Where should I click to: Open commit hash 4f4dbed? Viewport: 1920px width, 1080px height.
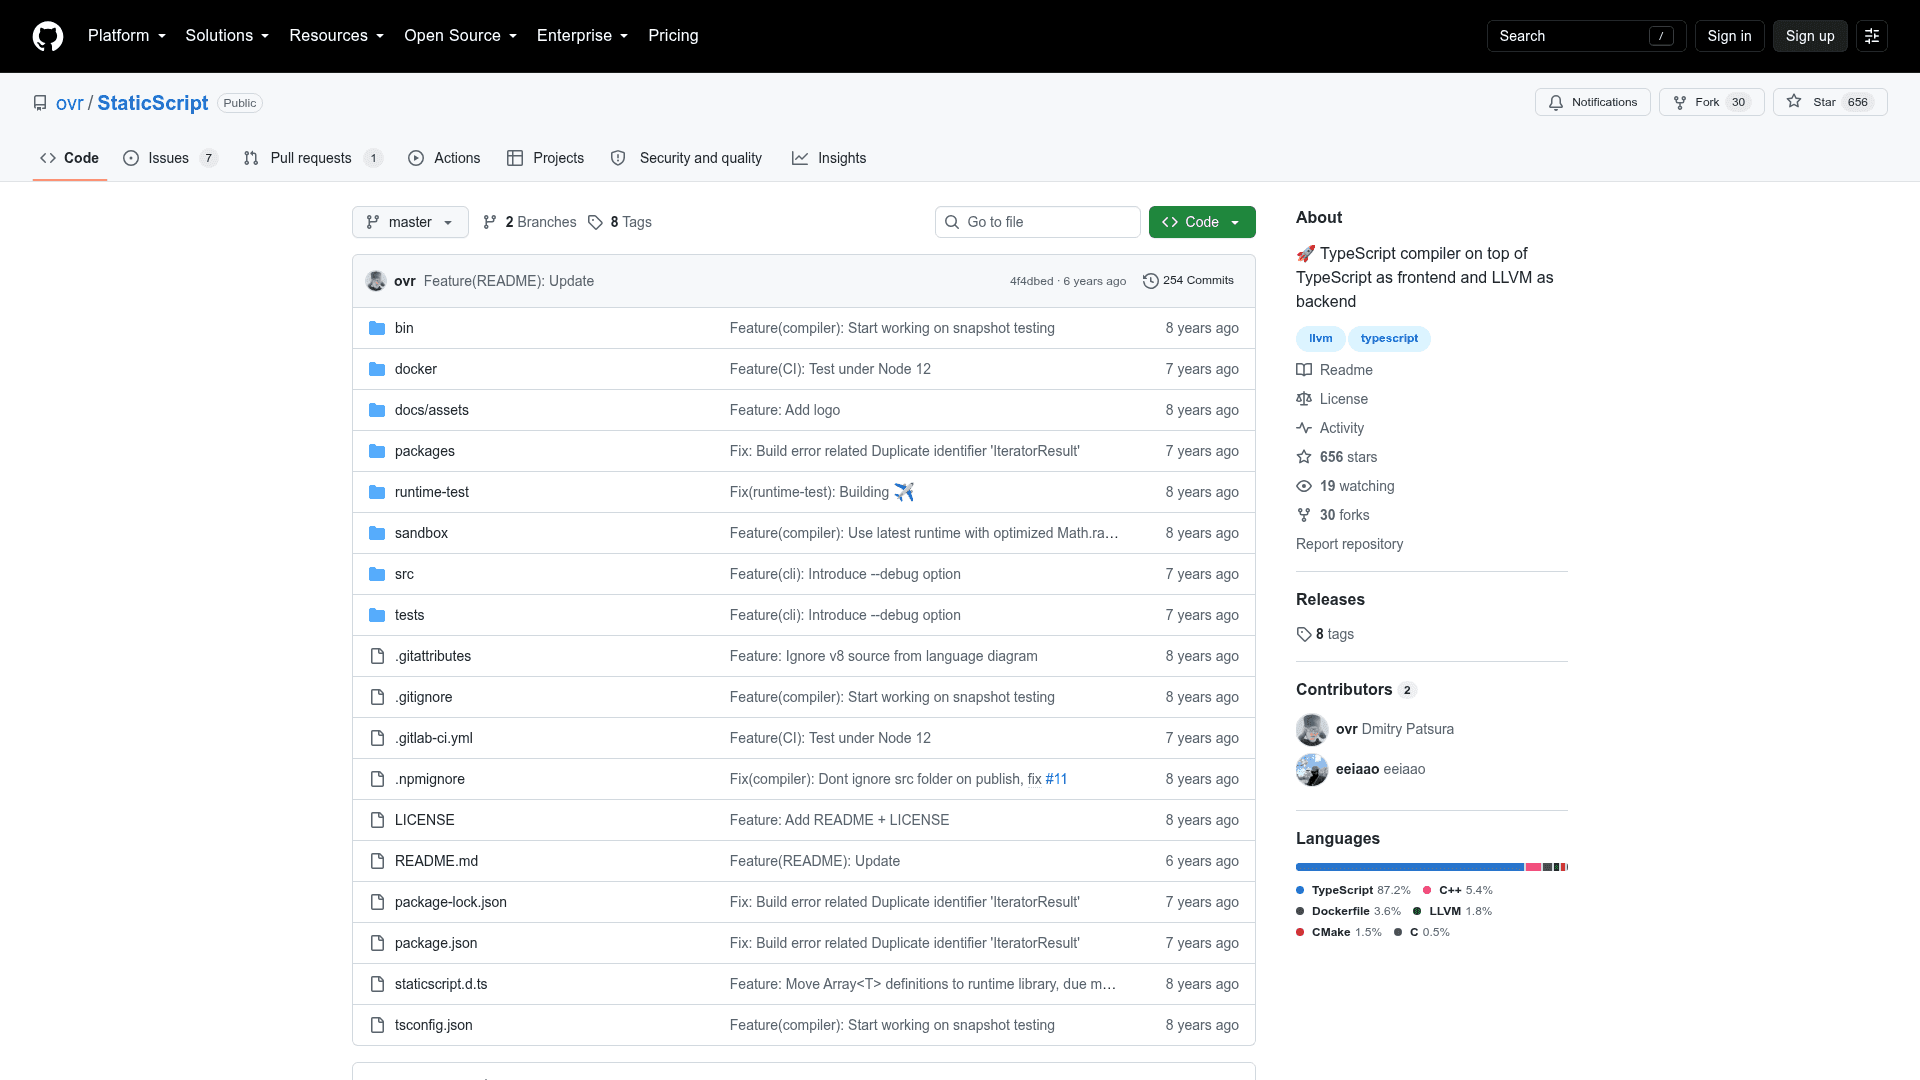(1031, 281)
